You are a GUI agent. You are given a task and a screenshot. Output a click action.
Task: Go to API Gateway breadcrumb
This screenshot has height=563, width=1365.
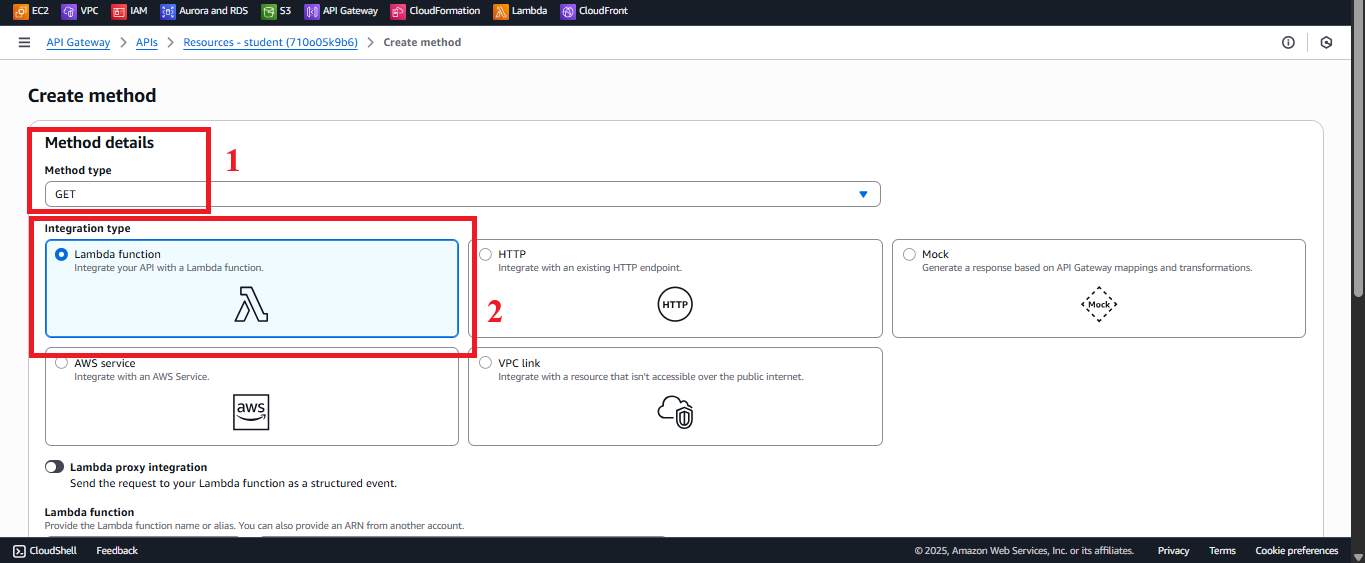[78, 42]
